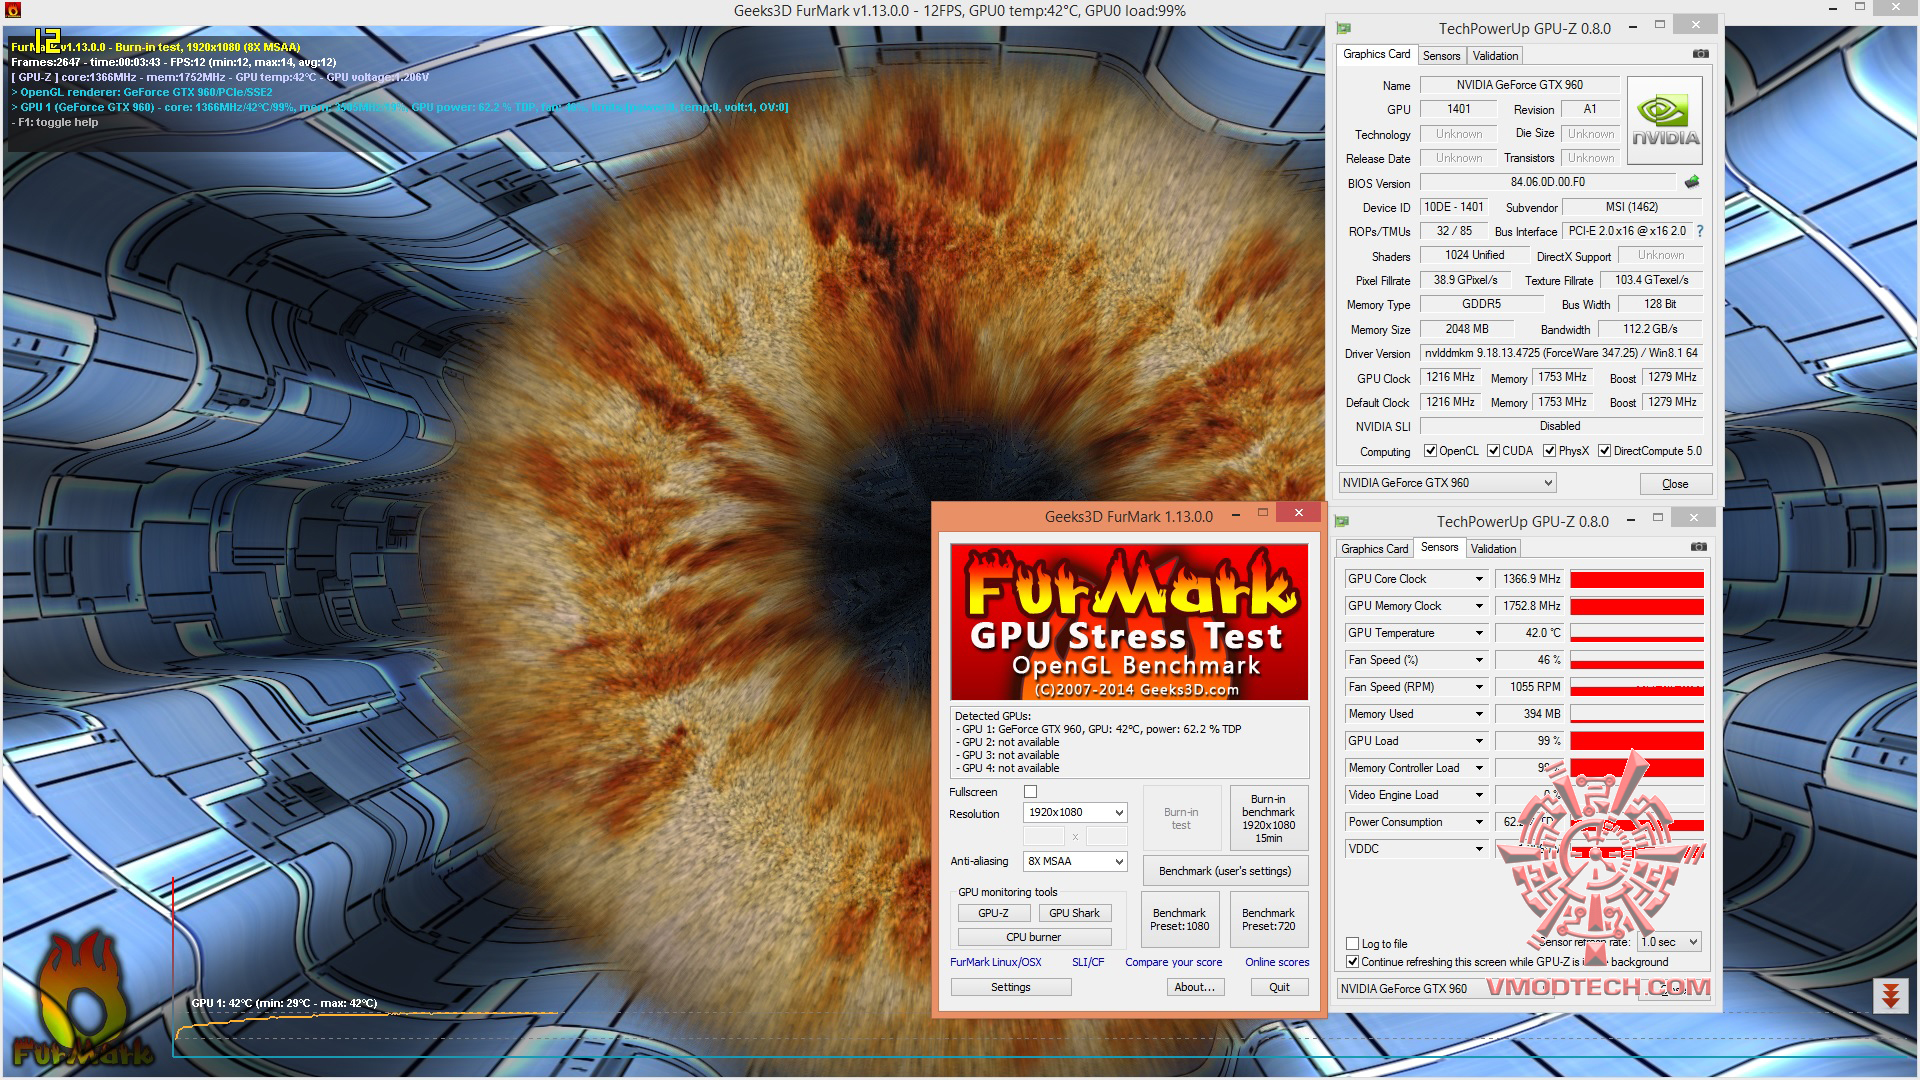
Task: Open Validation tab in lower GPU-Z window
Action: click(1493, 549)
